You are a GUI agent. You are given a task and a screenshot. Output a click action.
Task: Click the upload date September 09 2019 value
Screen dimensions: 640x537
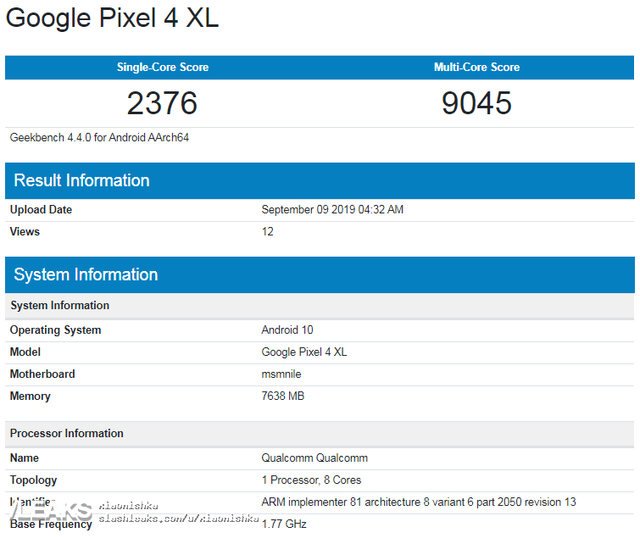(x=332, y=210)
